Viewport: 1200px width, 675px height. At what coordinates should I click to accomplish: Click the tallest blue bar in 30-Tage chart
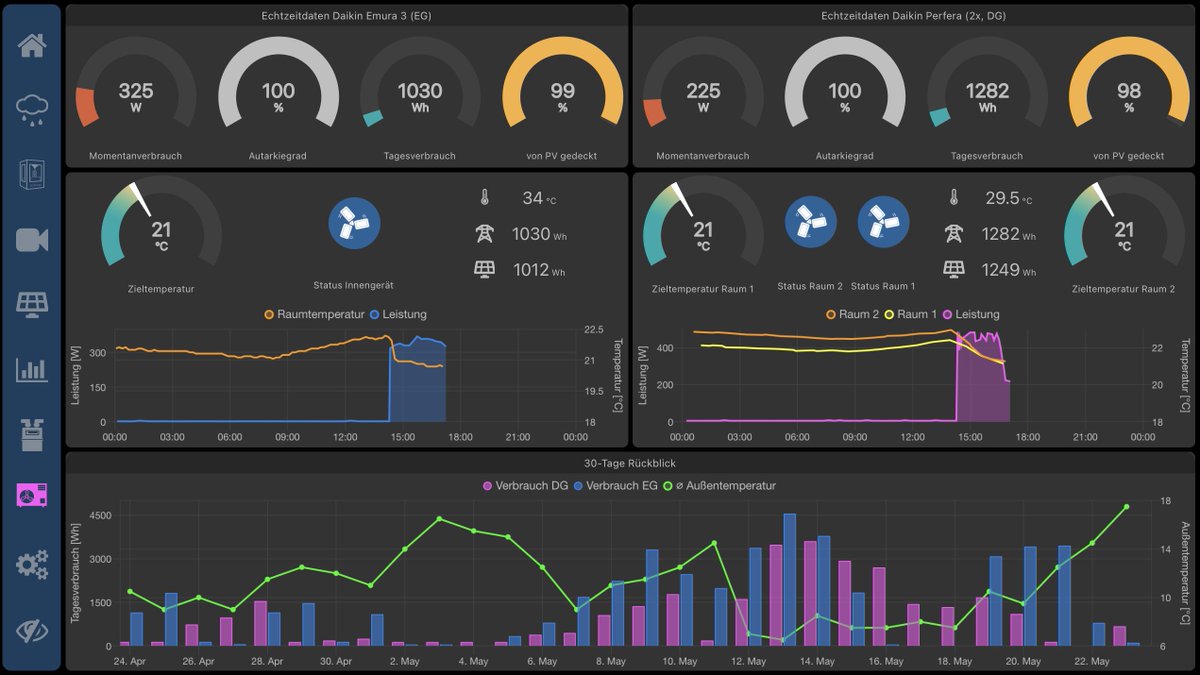pos(790,580)
